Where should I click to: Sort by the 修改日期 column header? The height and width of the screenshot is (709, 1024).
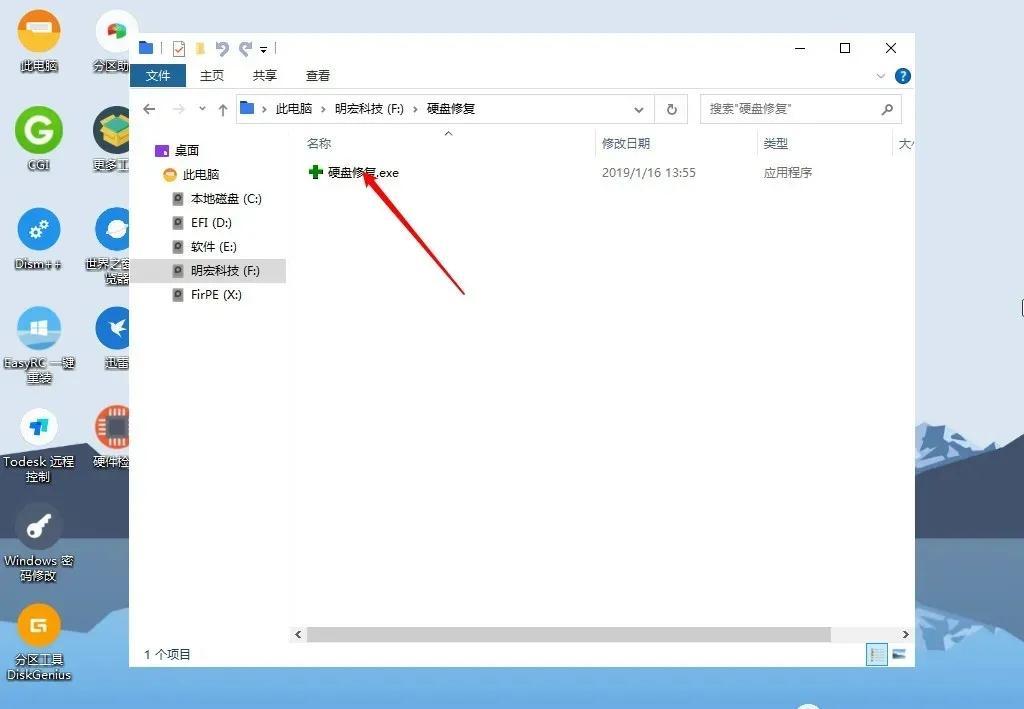[626, 144]
